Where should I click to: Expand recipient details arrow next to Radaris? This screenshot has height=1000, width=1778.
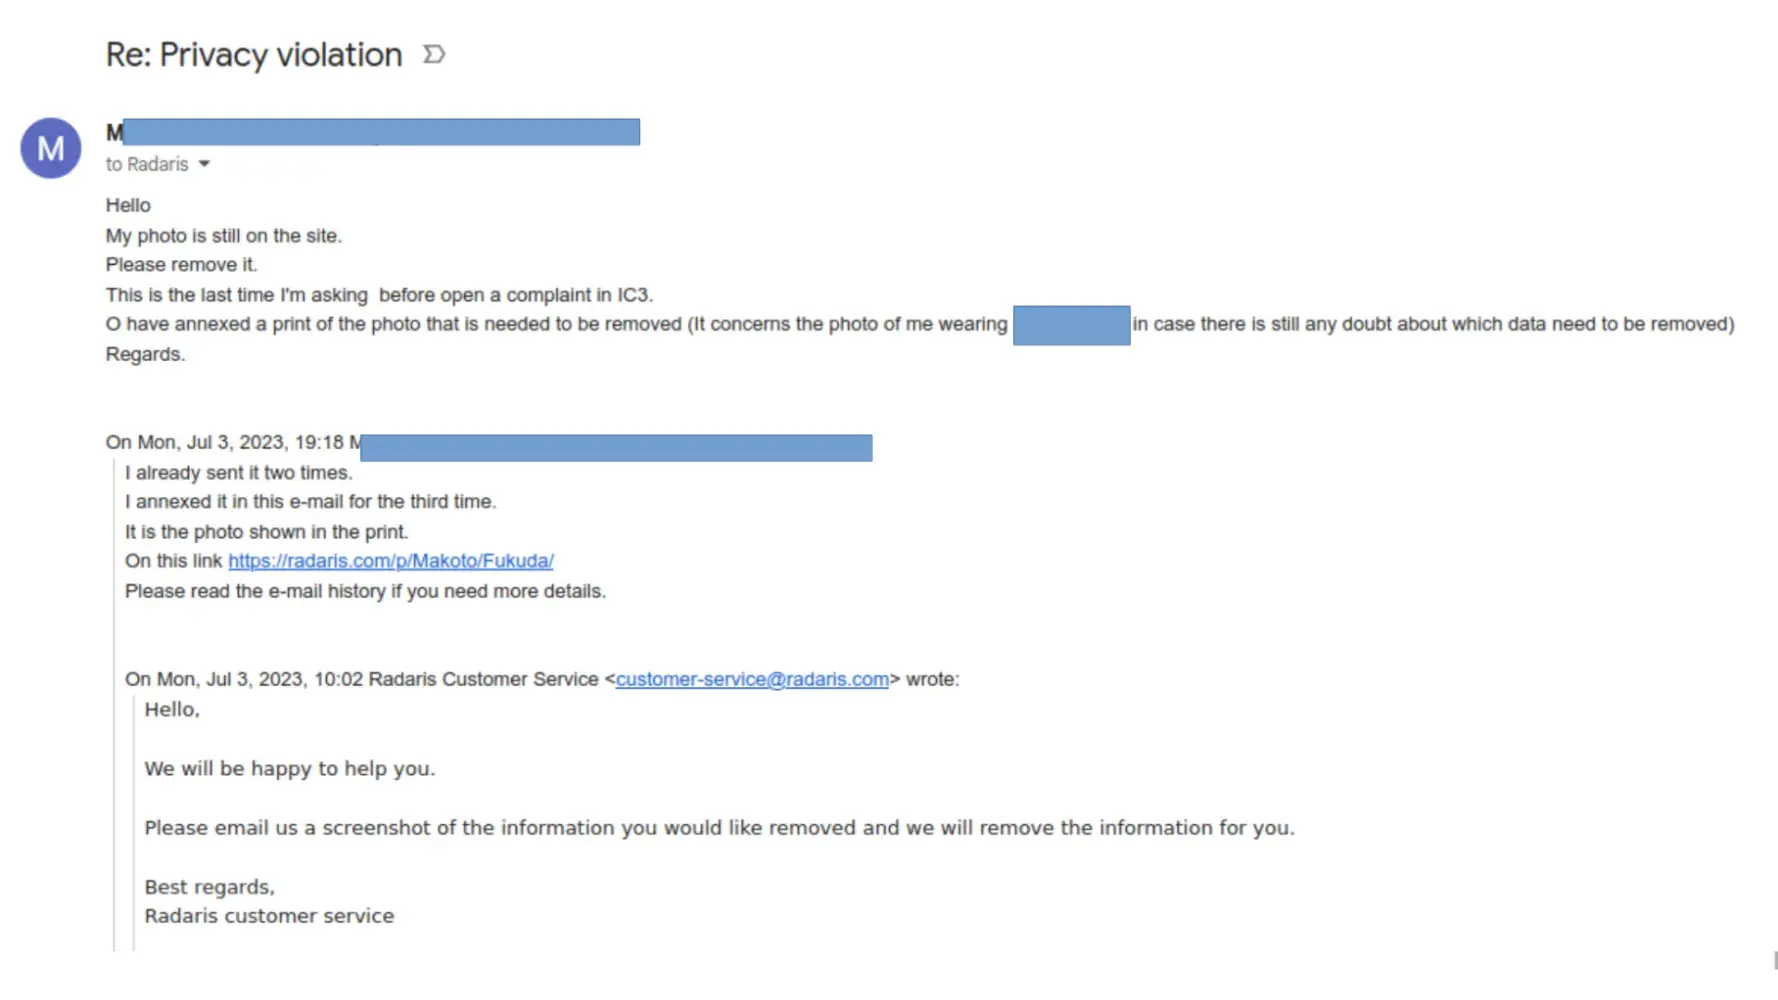[204, 164]
